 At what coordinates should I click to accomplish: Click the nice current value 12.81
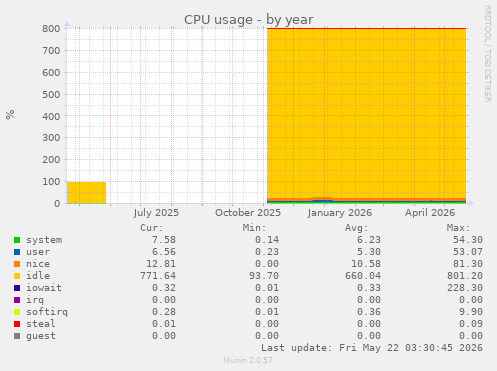point(161,264)
